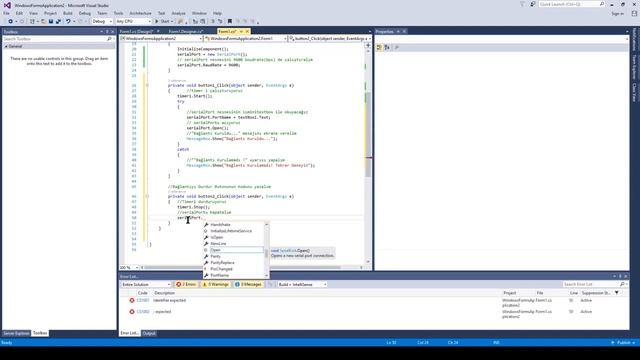Click the Property Pages wrench icon
Viewport: 640px width, 360px height.
(x=396, y=47)
